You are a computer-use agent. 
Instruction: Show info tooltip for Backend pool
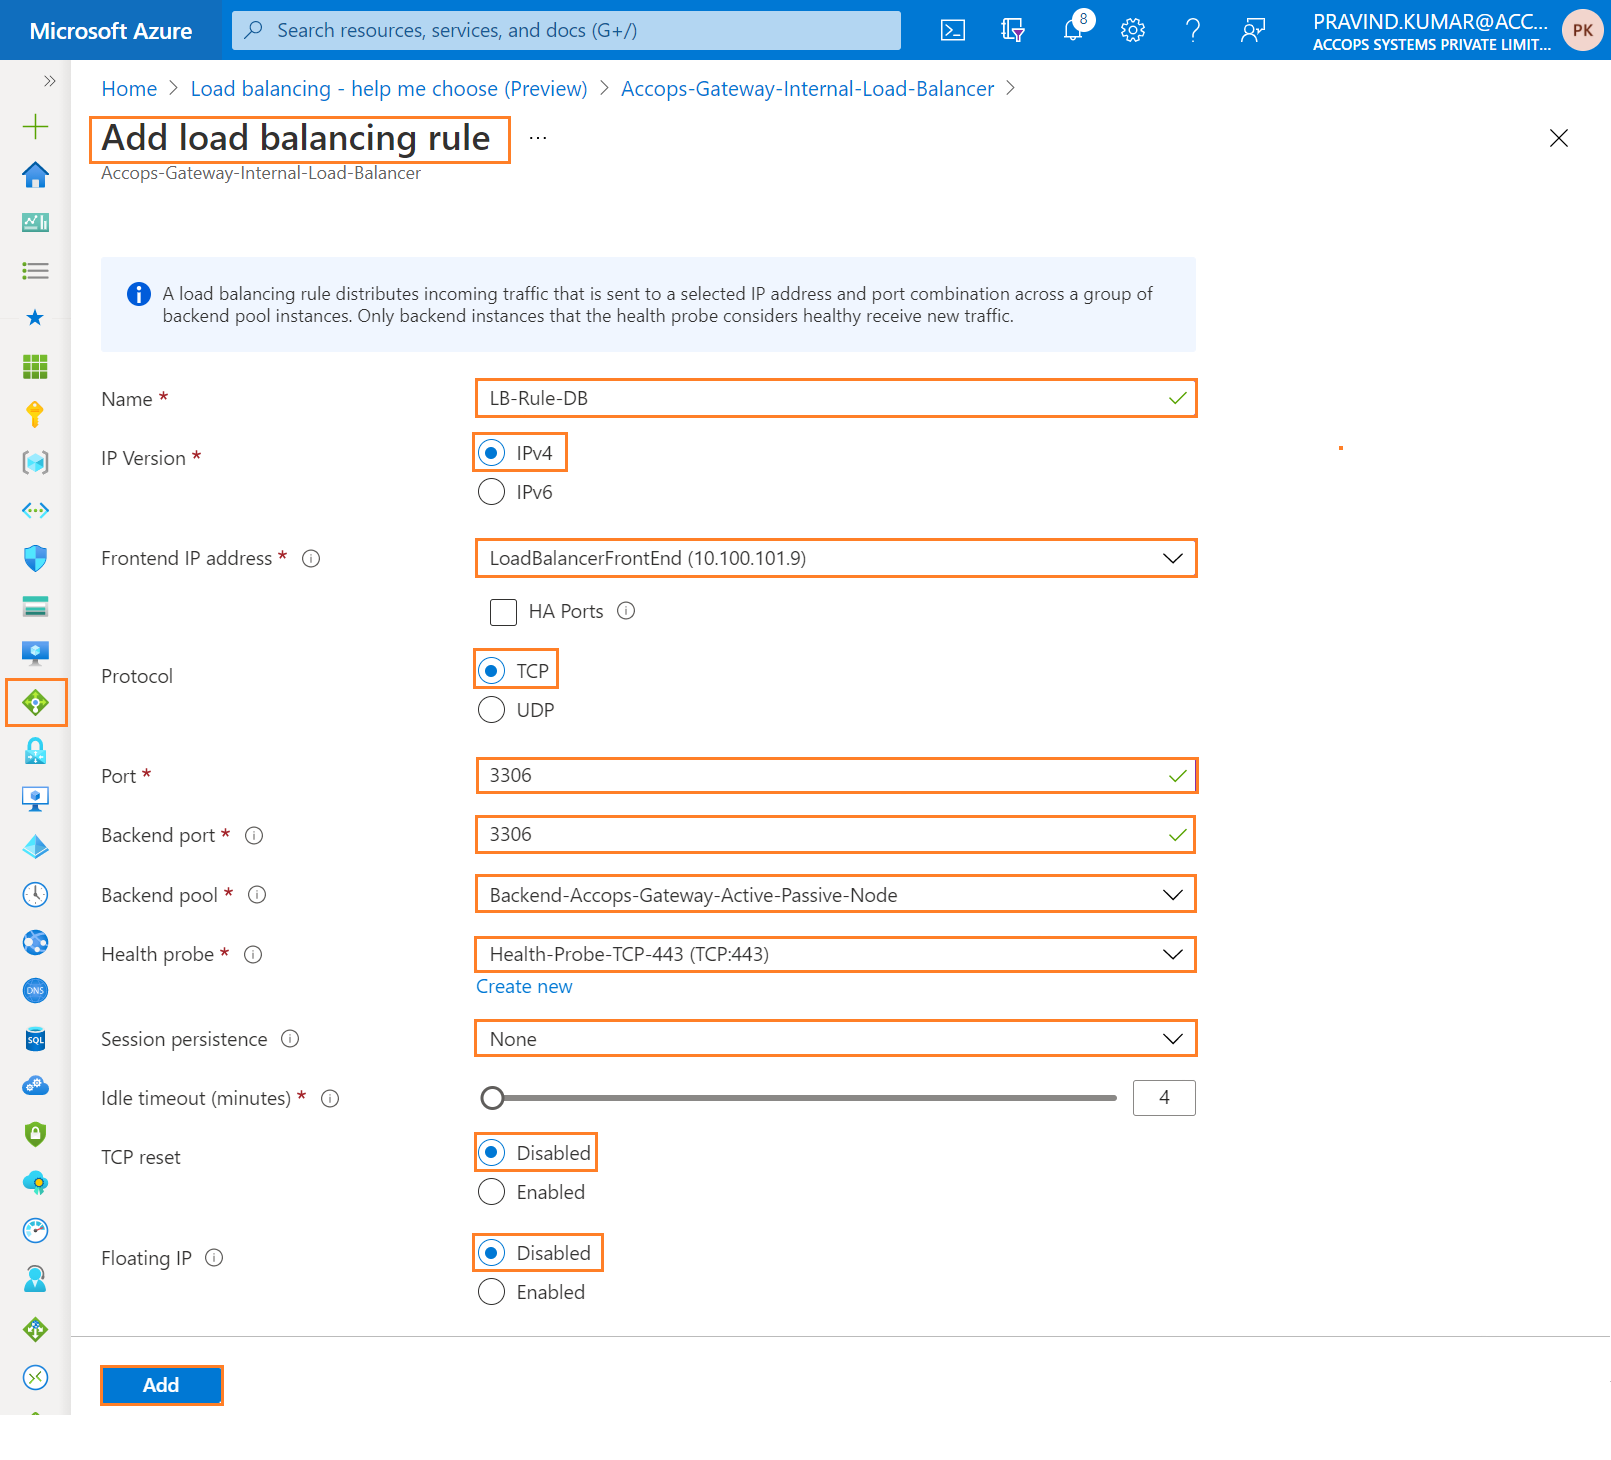click(x=257, y=895)
